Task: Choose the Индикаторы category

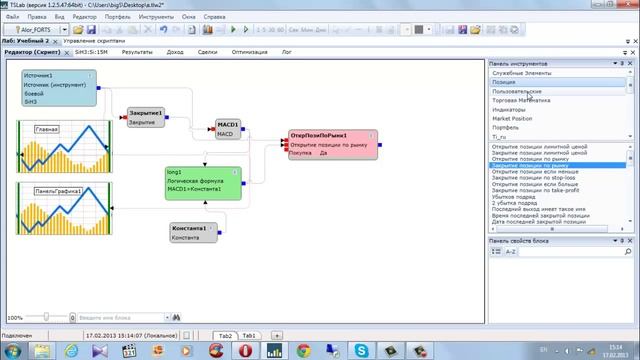Action: (509, 109)
